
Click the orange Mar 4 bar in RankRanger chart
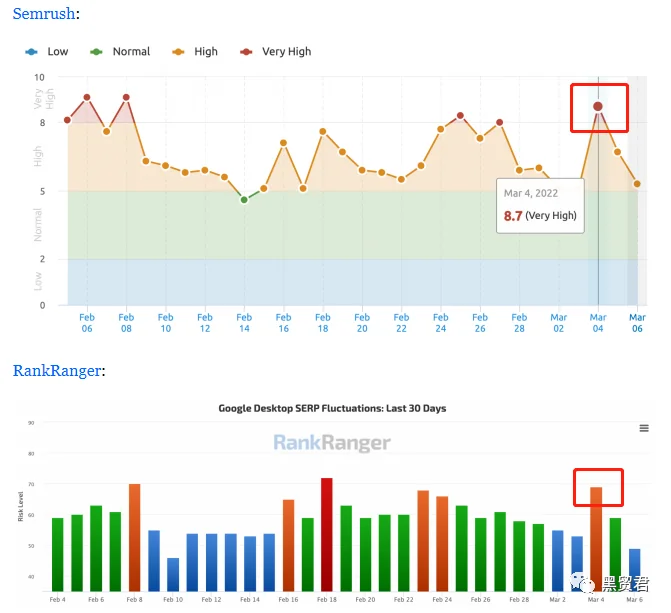(596, 539)
